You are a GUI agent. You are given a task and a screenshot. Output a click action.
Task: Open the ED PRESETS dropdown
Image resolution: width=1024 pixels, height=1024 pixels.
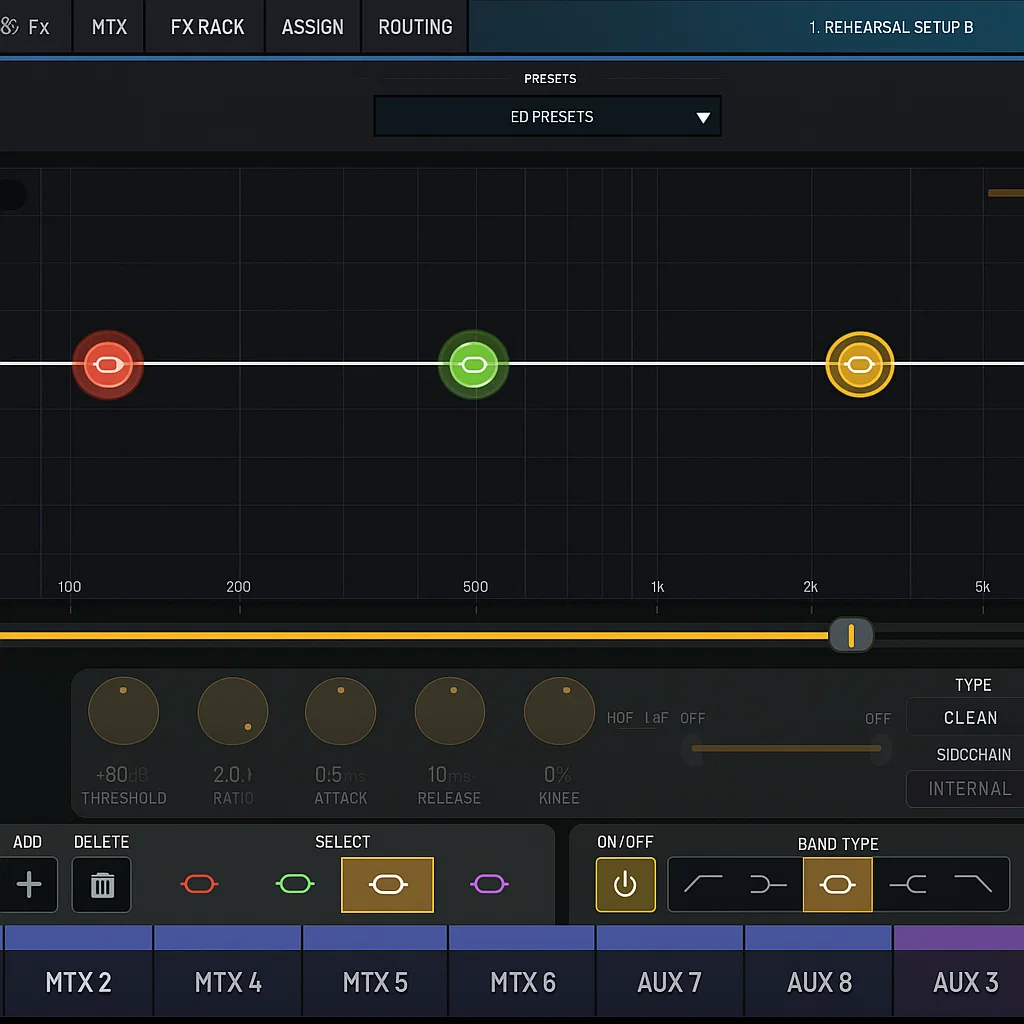(x=547, y=117)
